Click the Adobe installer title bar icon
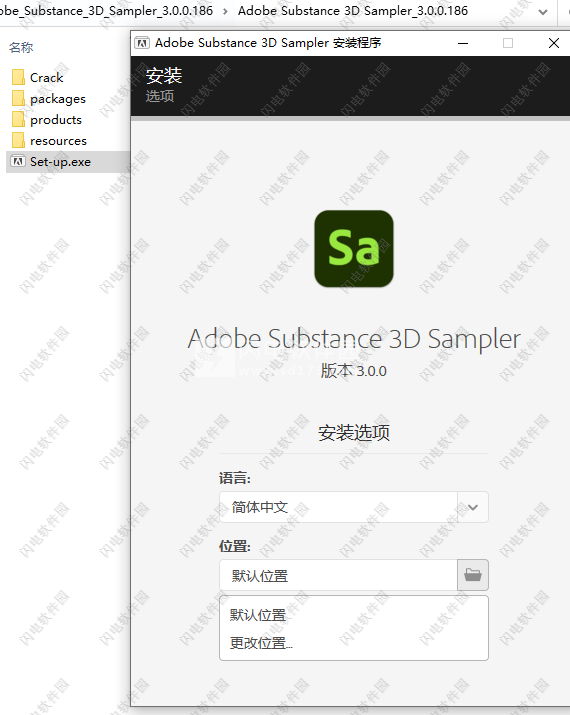The height and width of the screenshot is (715, 570). click(x=142, y=43)
